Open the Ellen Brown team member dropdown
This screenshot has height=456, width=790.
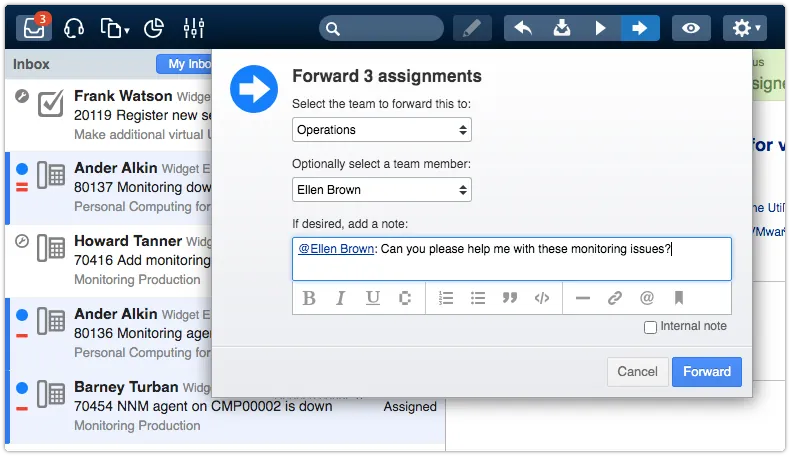click(381, 190)
